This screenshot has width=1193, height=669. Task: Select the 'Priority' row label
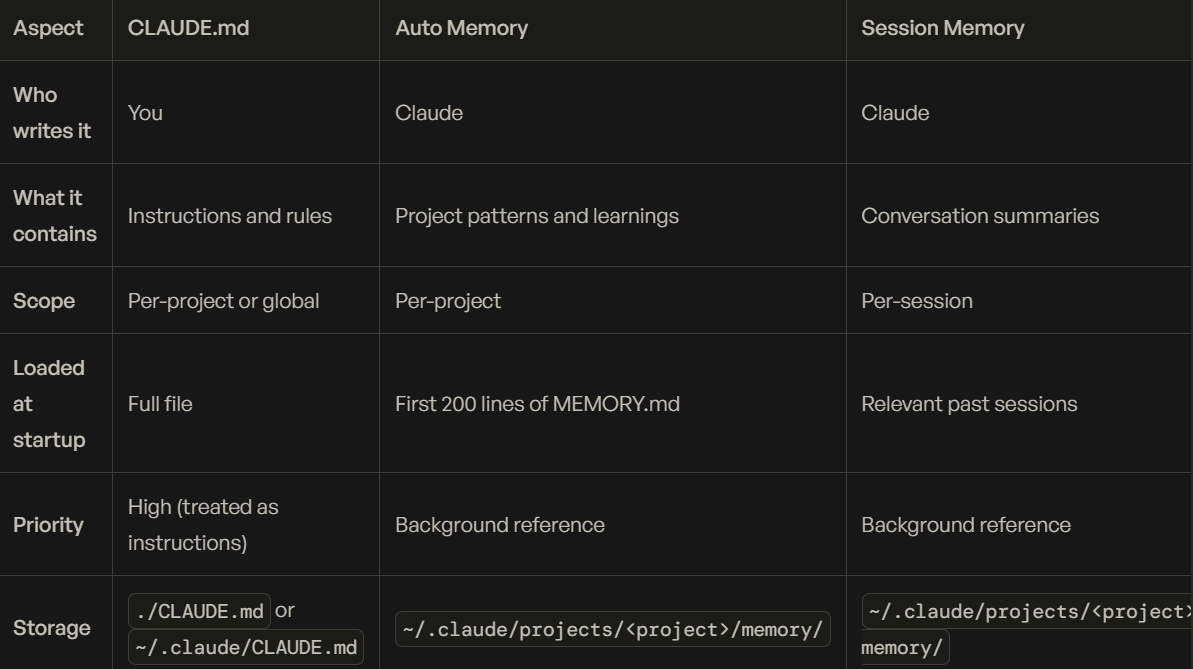coord(48,524)
